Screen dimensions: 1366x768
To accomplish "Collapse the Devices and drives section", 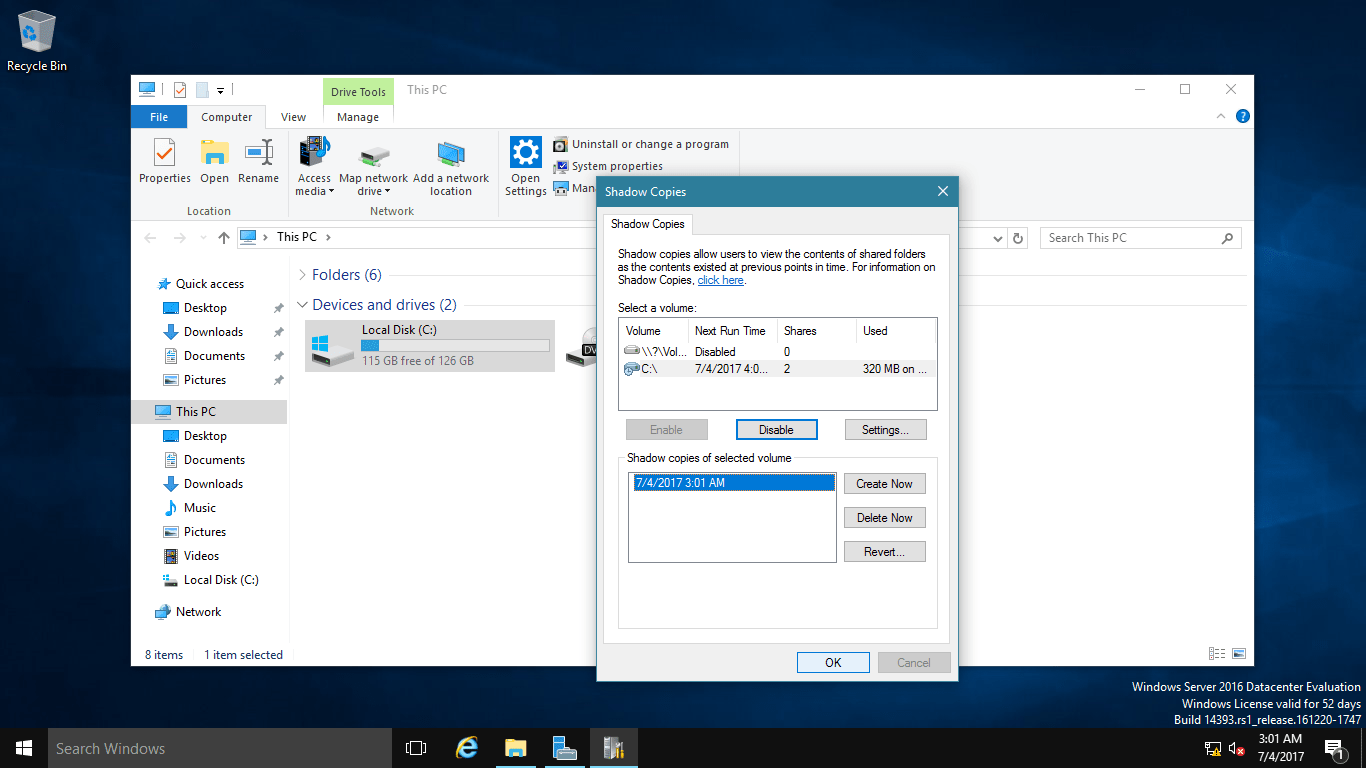I will 303,304.
